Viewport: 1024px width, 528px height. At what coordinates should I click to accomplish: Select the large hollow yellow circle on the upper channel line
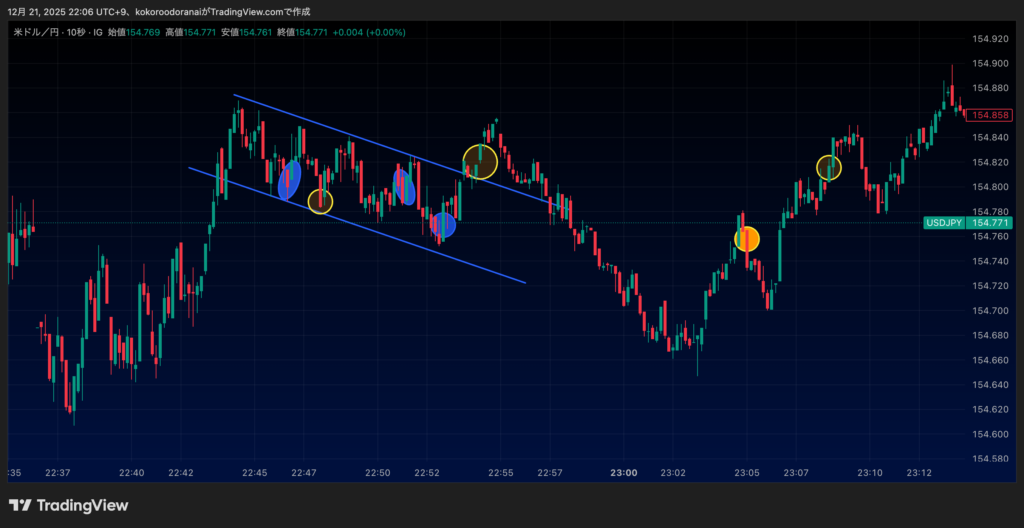(480, 162)
